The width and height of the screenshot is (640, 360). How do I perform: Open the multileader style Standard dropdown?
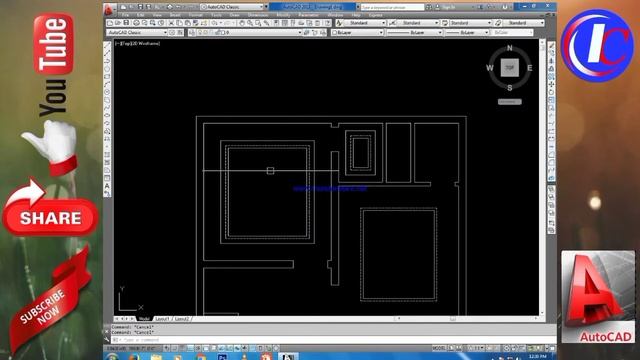524,23
